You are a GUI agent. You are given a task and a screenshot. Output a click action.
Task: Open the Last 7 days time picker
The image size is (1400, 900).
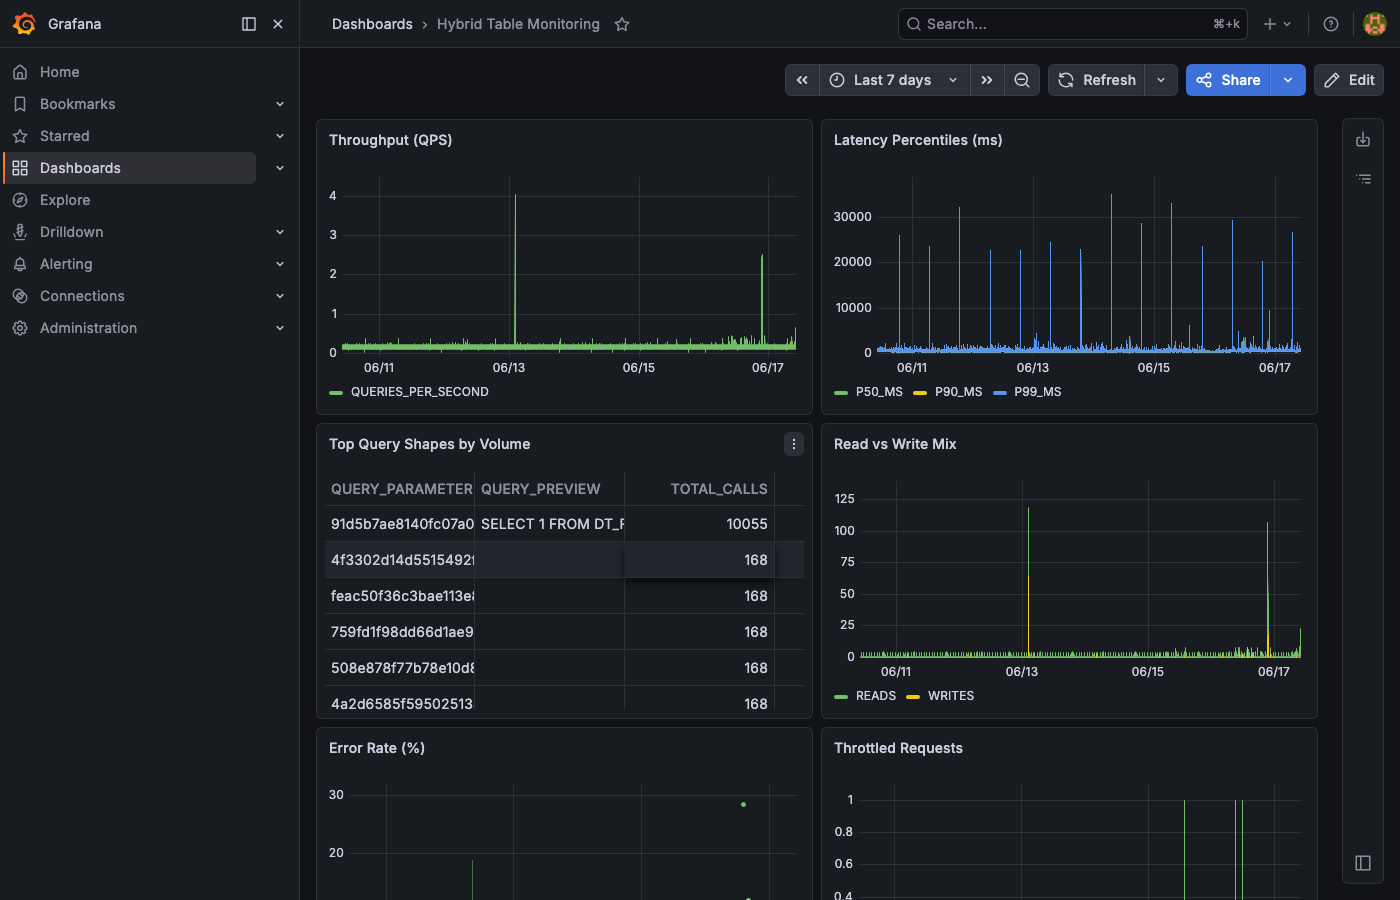[895, 80]
